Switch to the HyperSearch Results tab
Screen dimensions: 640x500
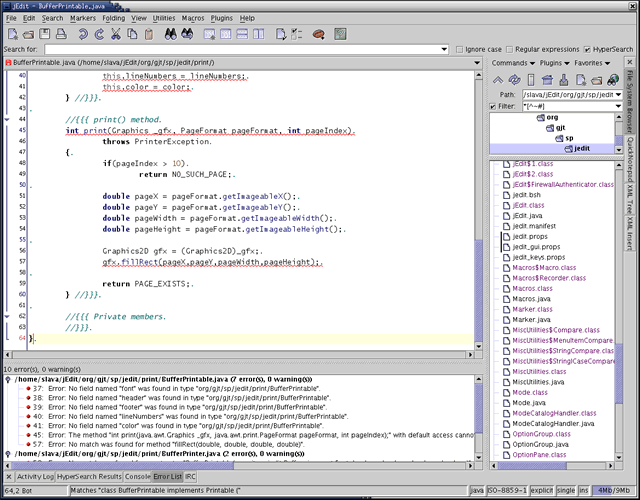click(88, 477)
